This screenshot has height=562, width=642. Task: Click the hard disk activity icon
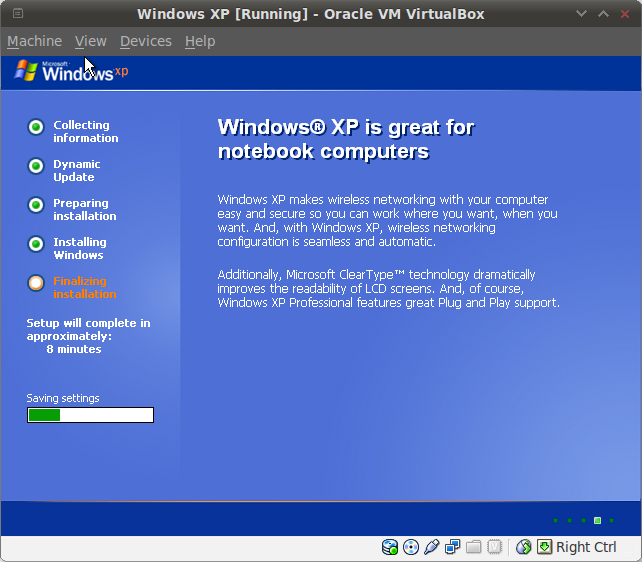coord(390,547)
